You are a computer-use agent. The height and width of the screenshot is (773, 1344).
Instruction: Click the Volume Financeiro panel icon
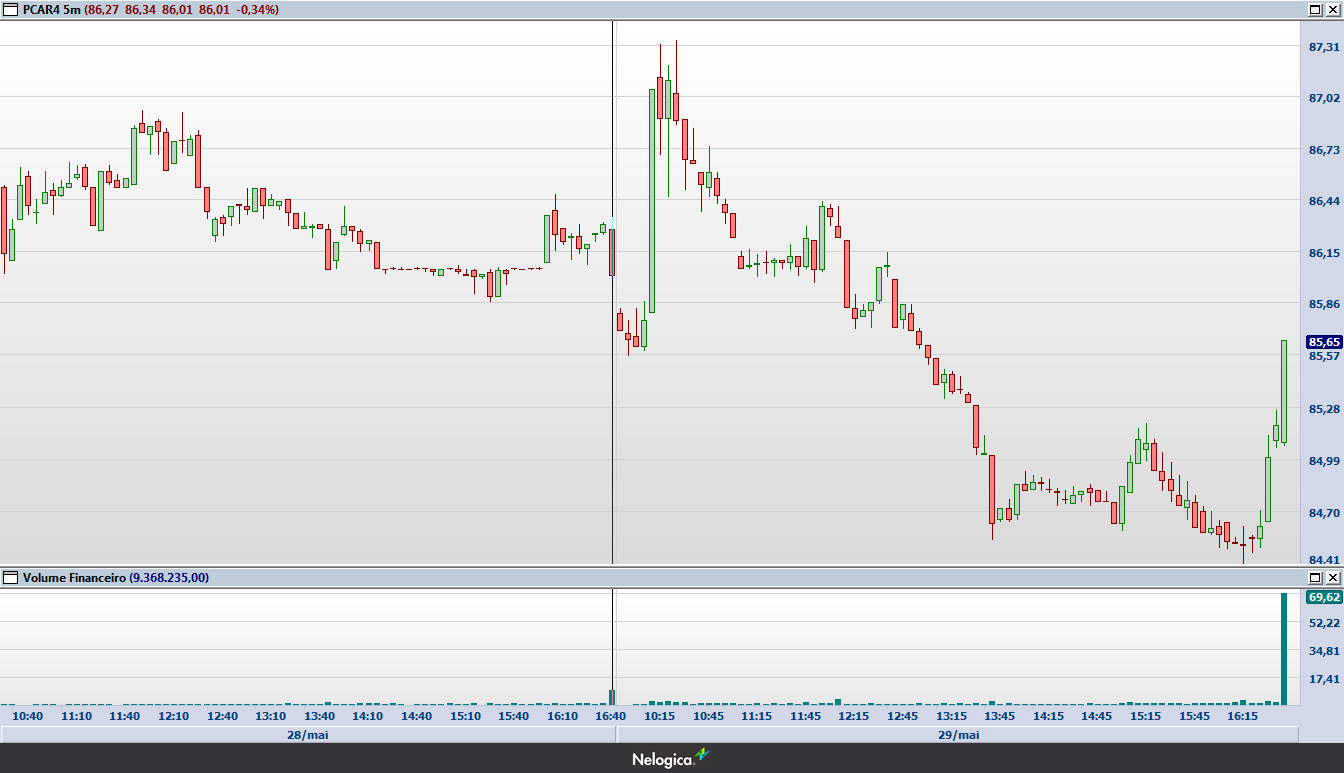click(11, 578)
